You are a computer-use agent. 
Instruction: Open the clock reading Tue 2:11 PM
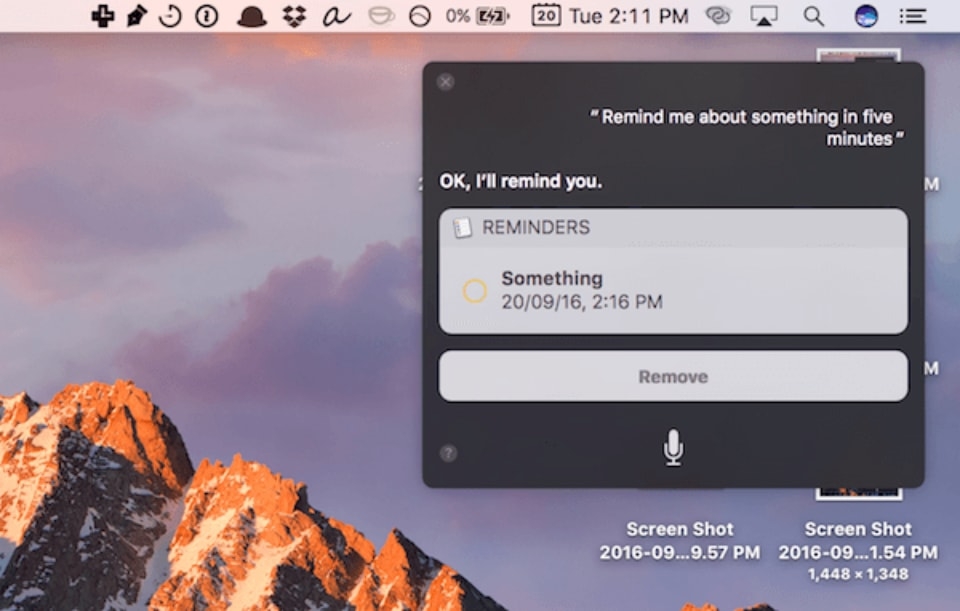629,16
